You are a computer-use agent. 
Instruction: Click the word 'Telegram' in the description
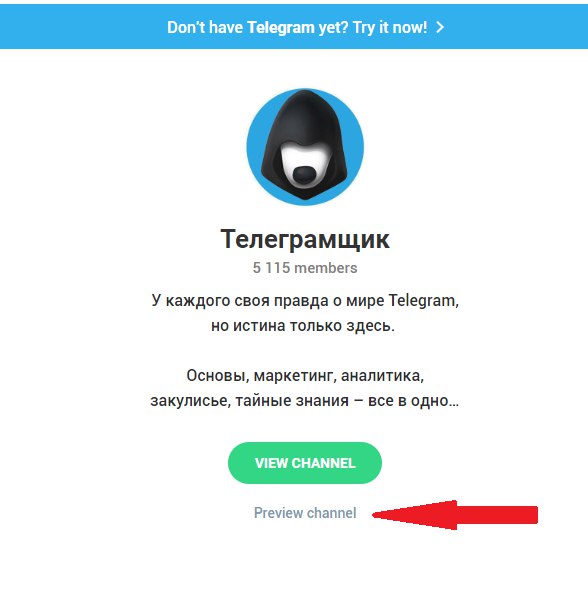423,301
